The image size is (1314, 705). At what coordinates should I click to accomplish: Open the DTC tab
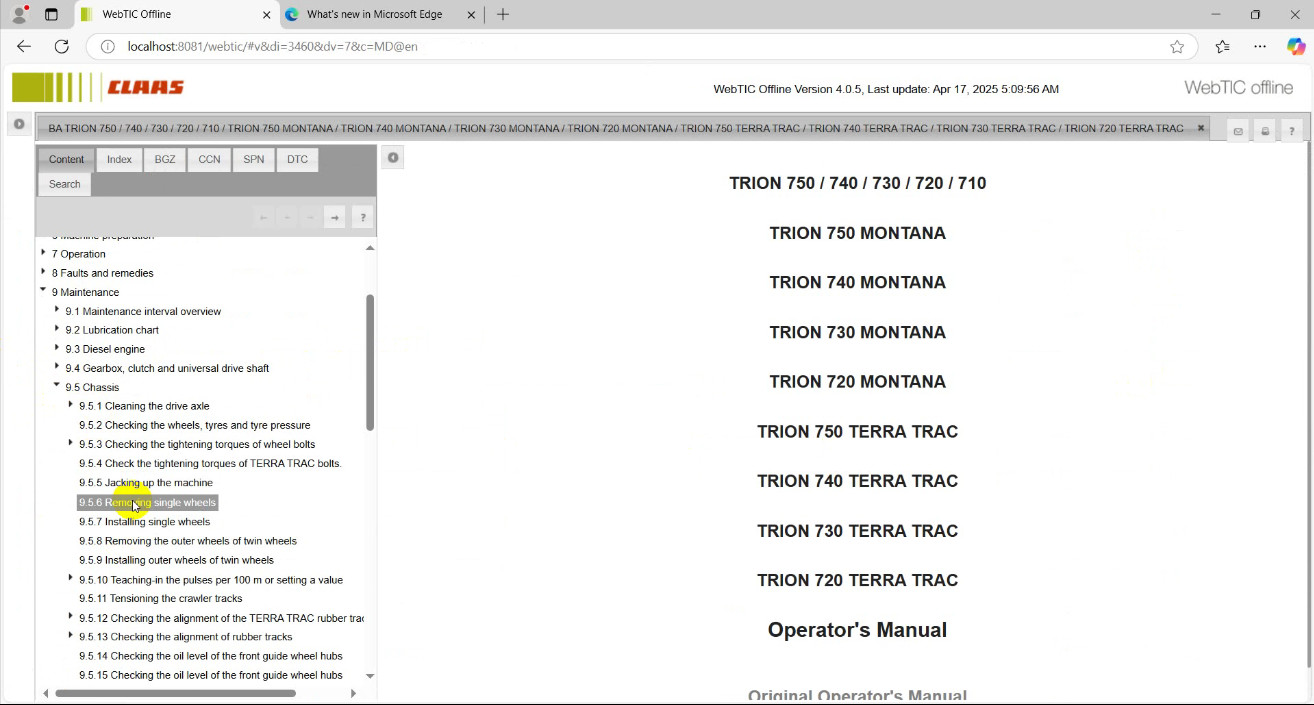[x=297, y=160]
